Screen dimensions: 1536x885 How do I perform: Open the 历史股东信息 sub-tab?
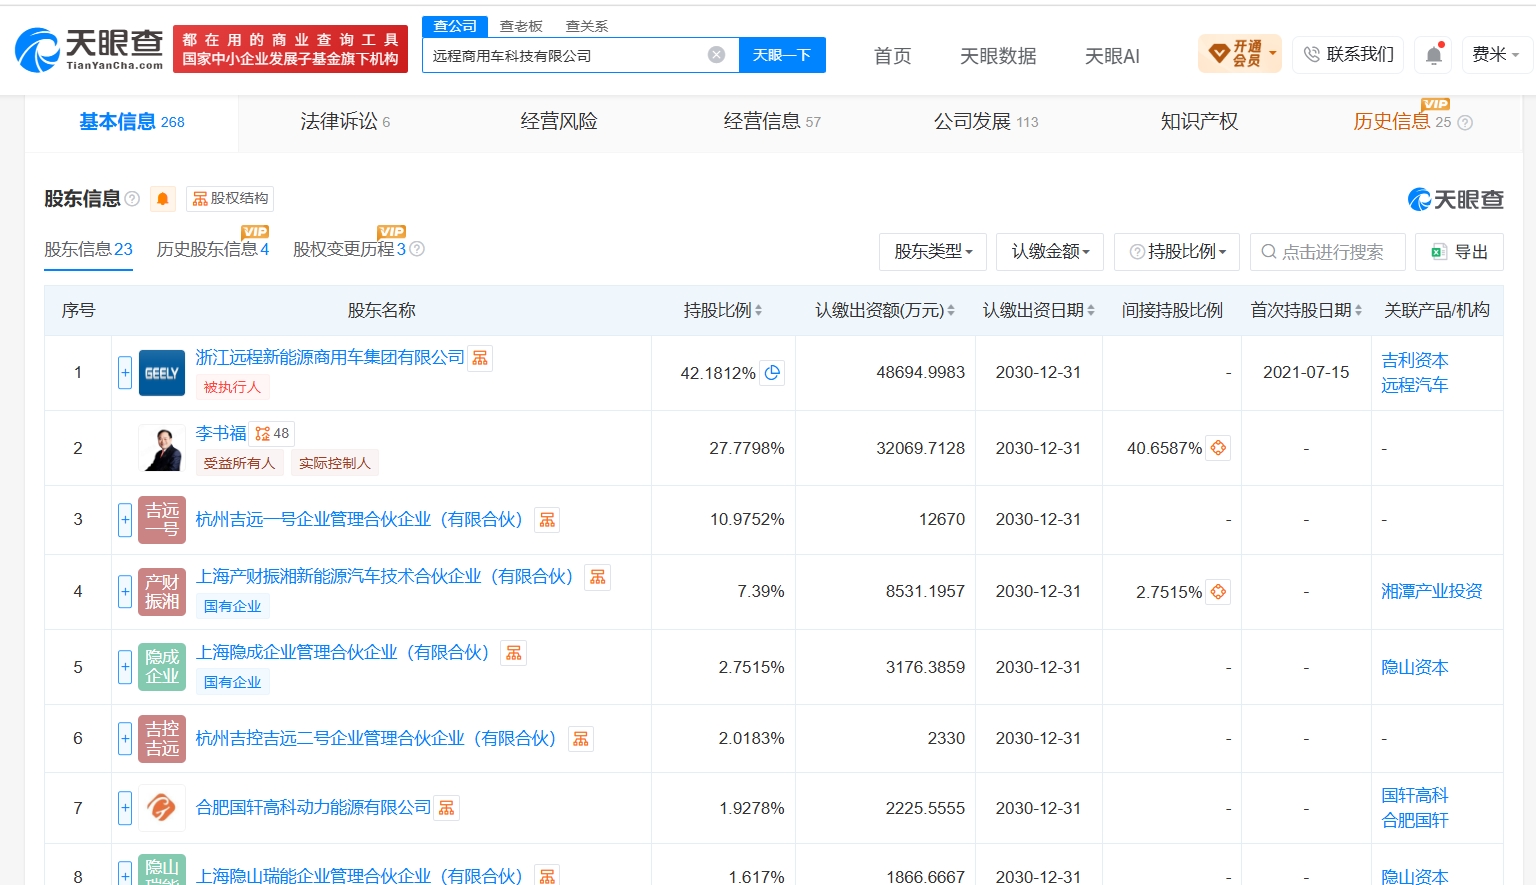213,249
